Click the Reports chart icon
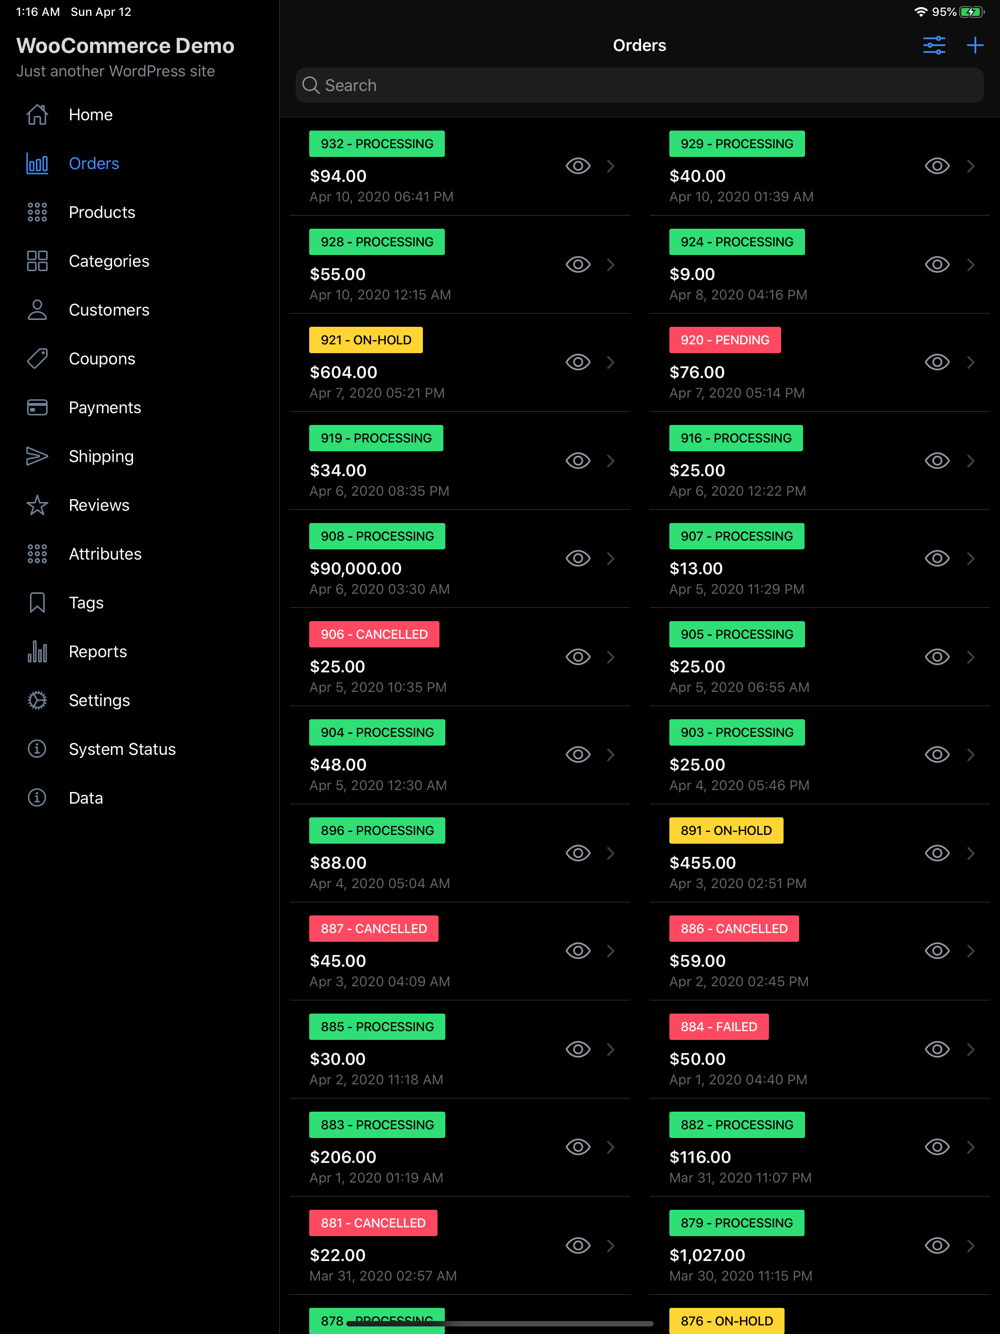The width and height of the screenshot is (1000, 1334). 37,651
